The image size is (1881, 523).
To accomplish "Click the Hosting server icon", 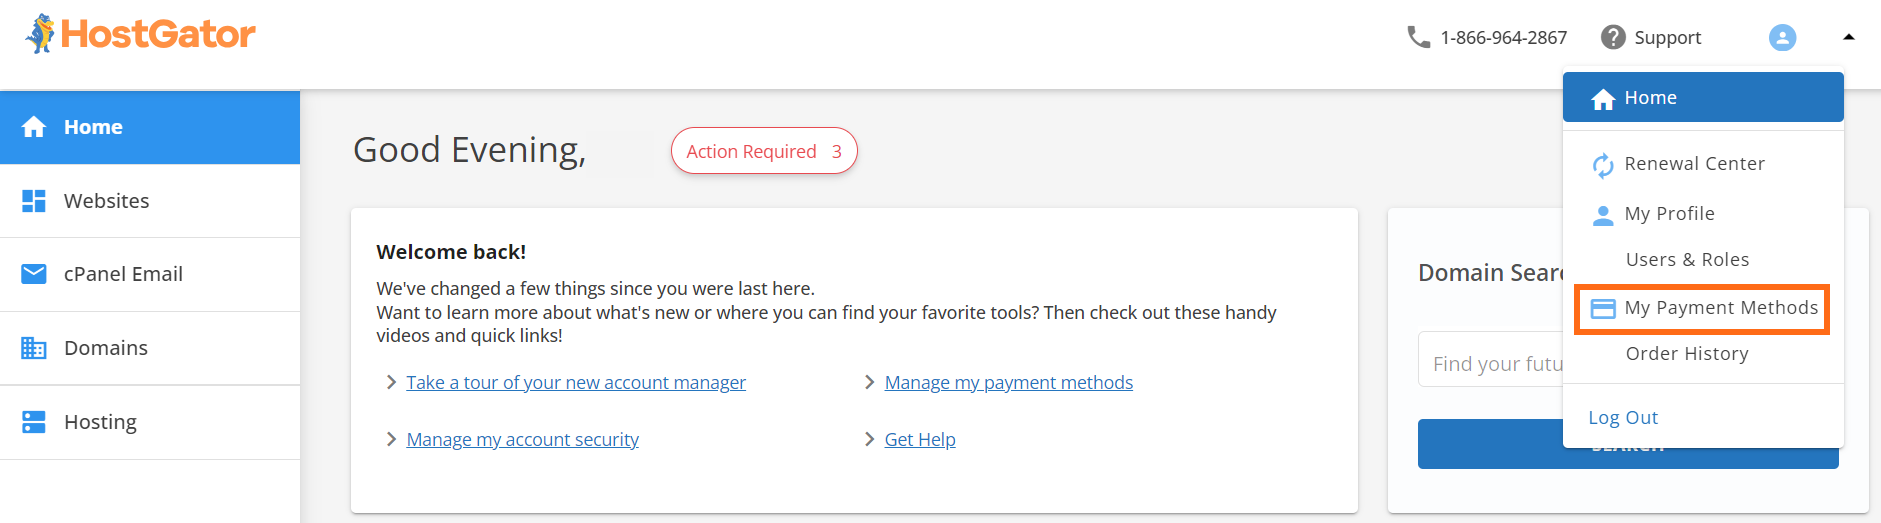I will tap(34, 422).
